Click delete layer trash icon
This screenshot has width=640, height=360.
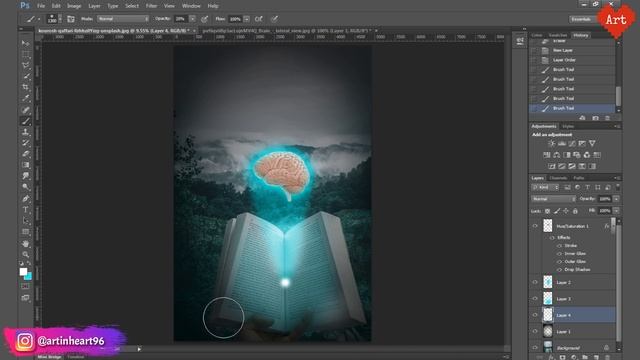click(x=607, y=357)
